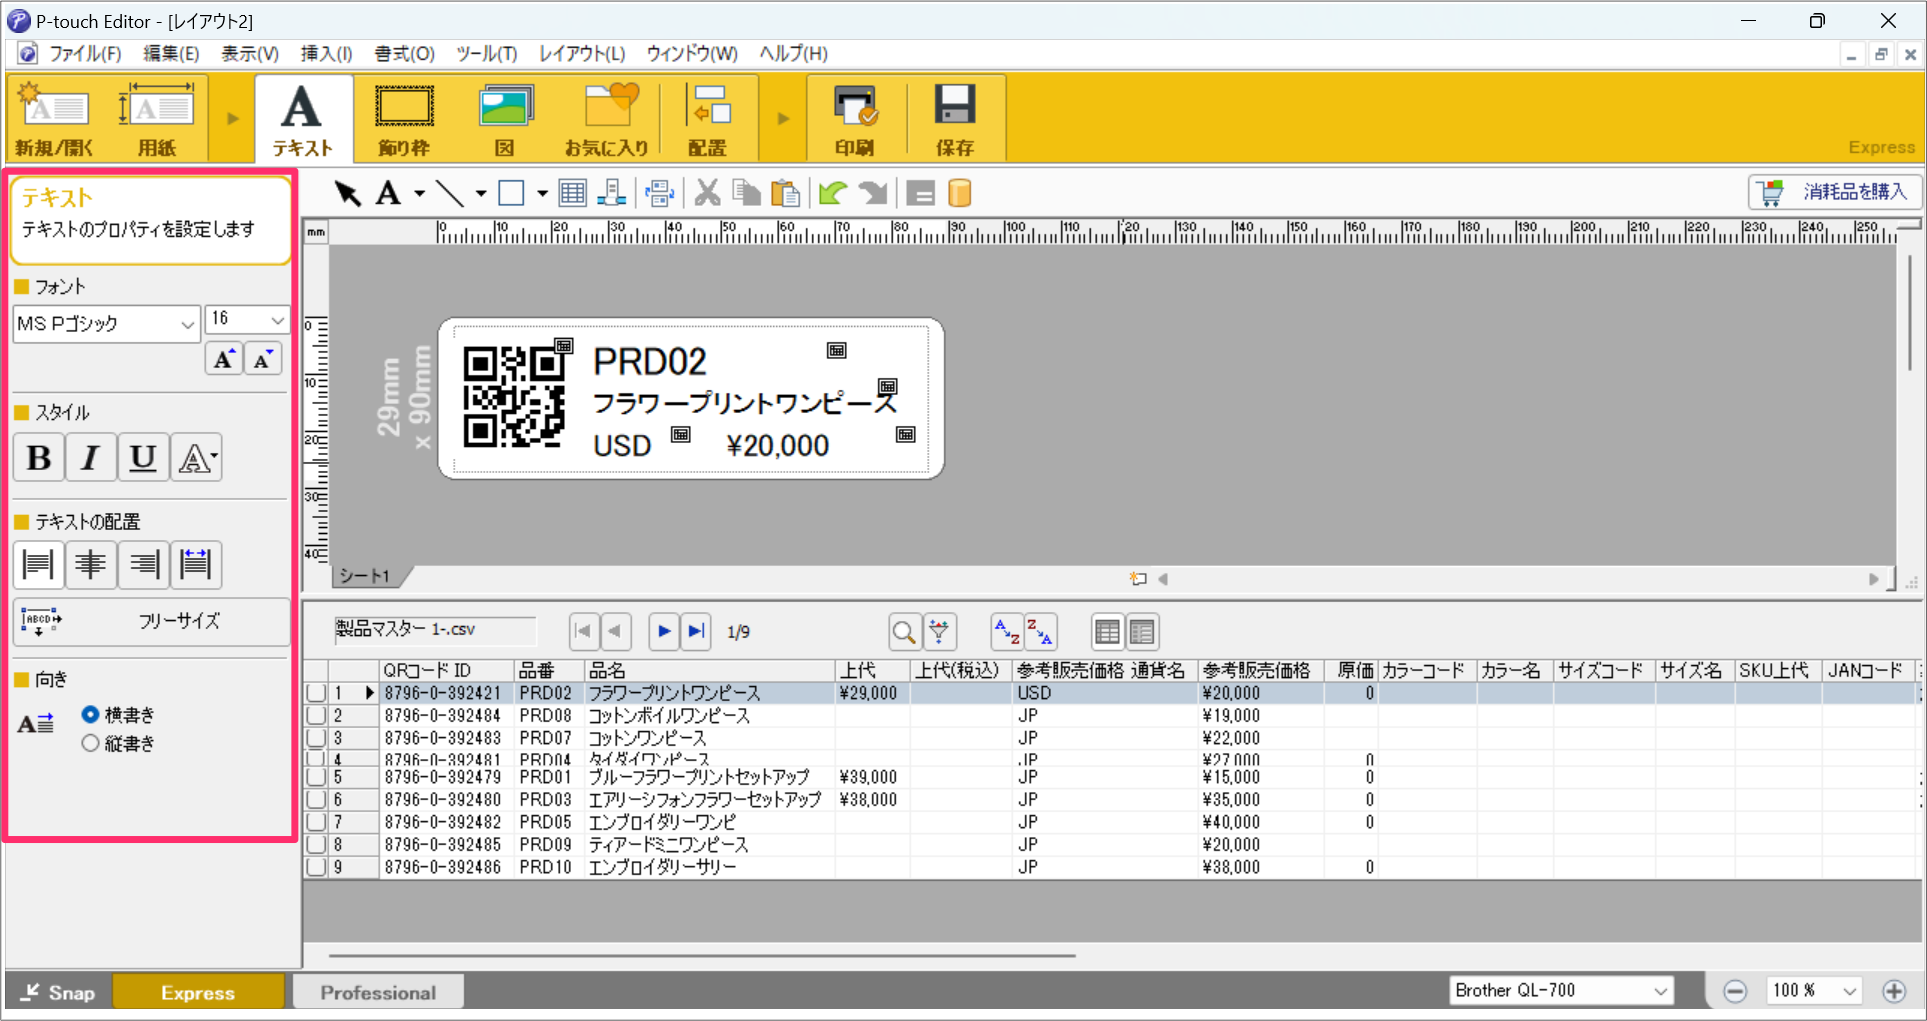Justify text evenly
The height and width of the screenshot is (1021, 1927).
pyautogui.click(x=196, y=564)
